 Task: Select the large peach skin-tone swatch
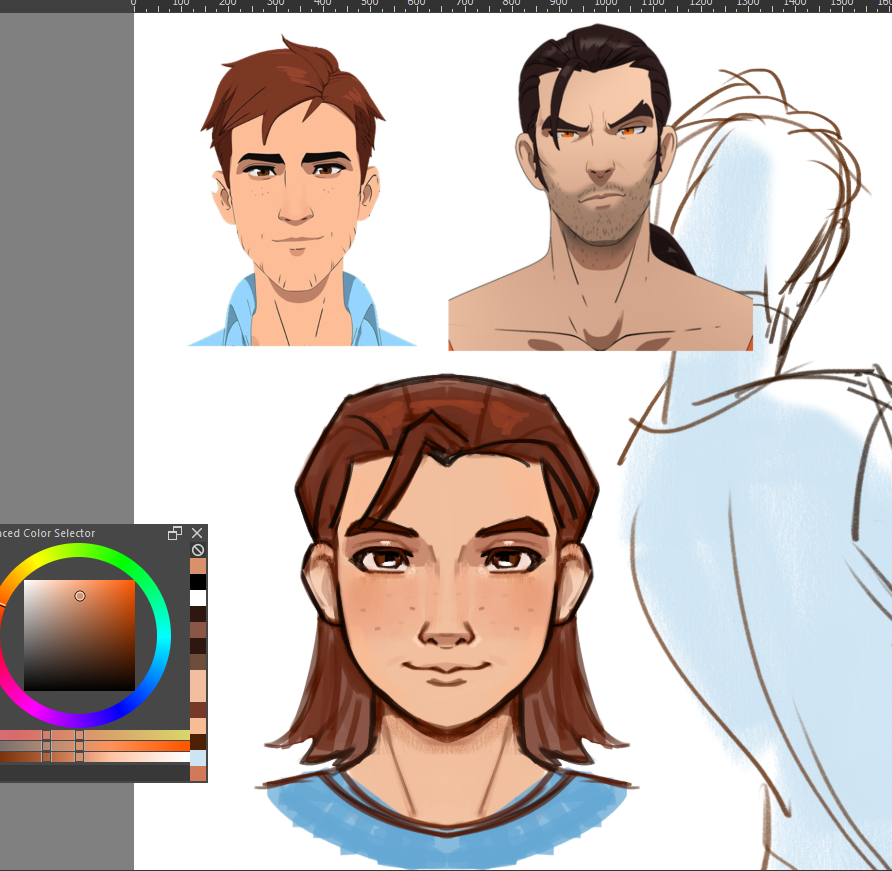[198, 686]
